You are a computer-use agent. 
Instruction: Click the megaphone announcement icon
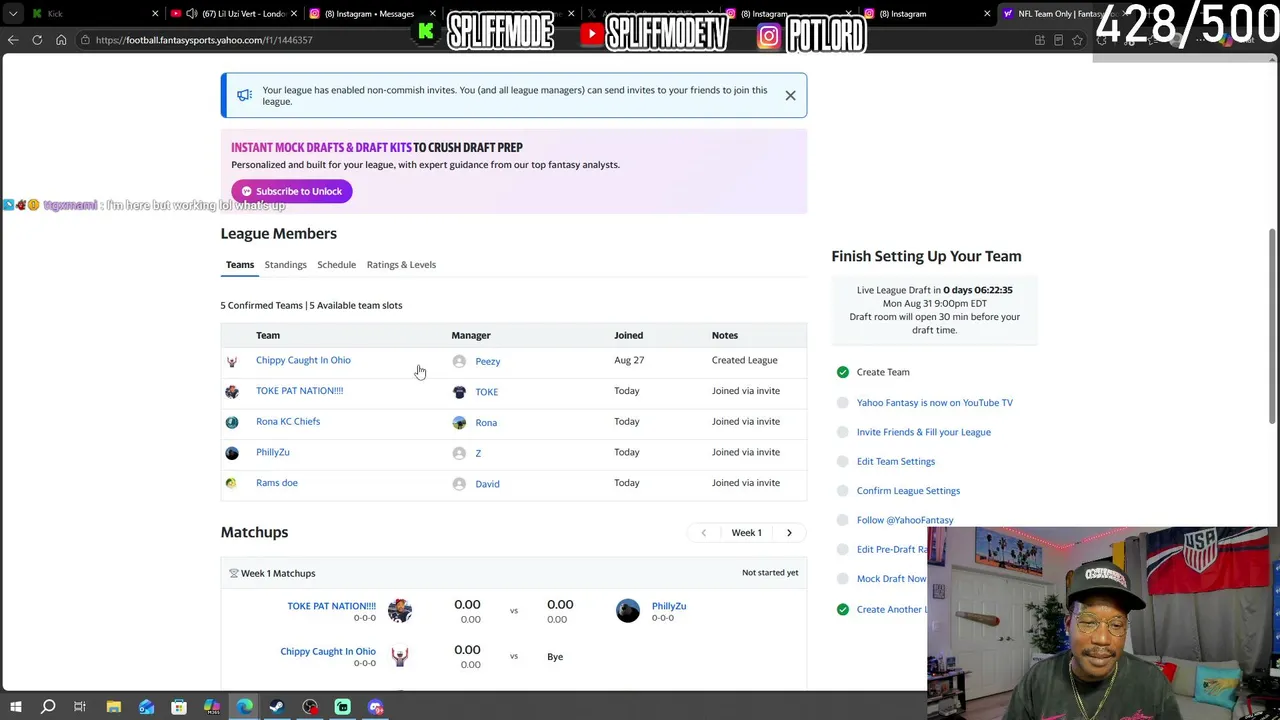point(244,96)
